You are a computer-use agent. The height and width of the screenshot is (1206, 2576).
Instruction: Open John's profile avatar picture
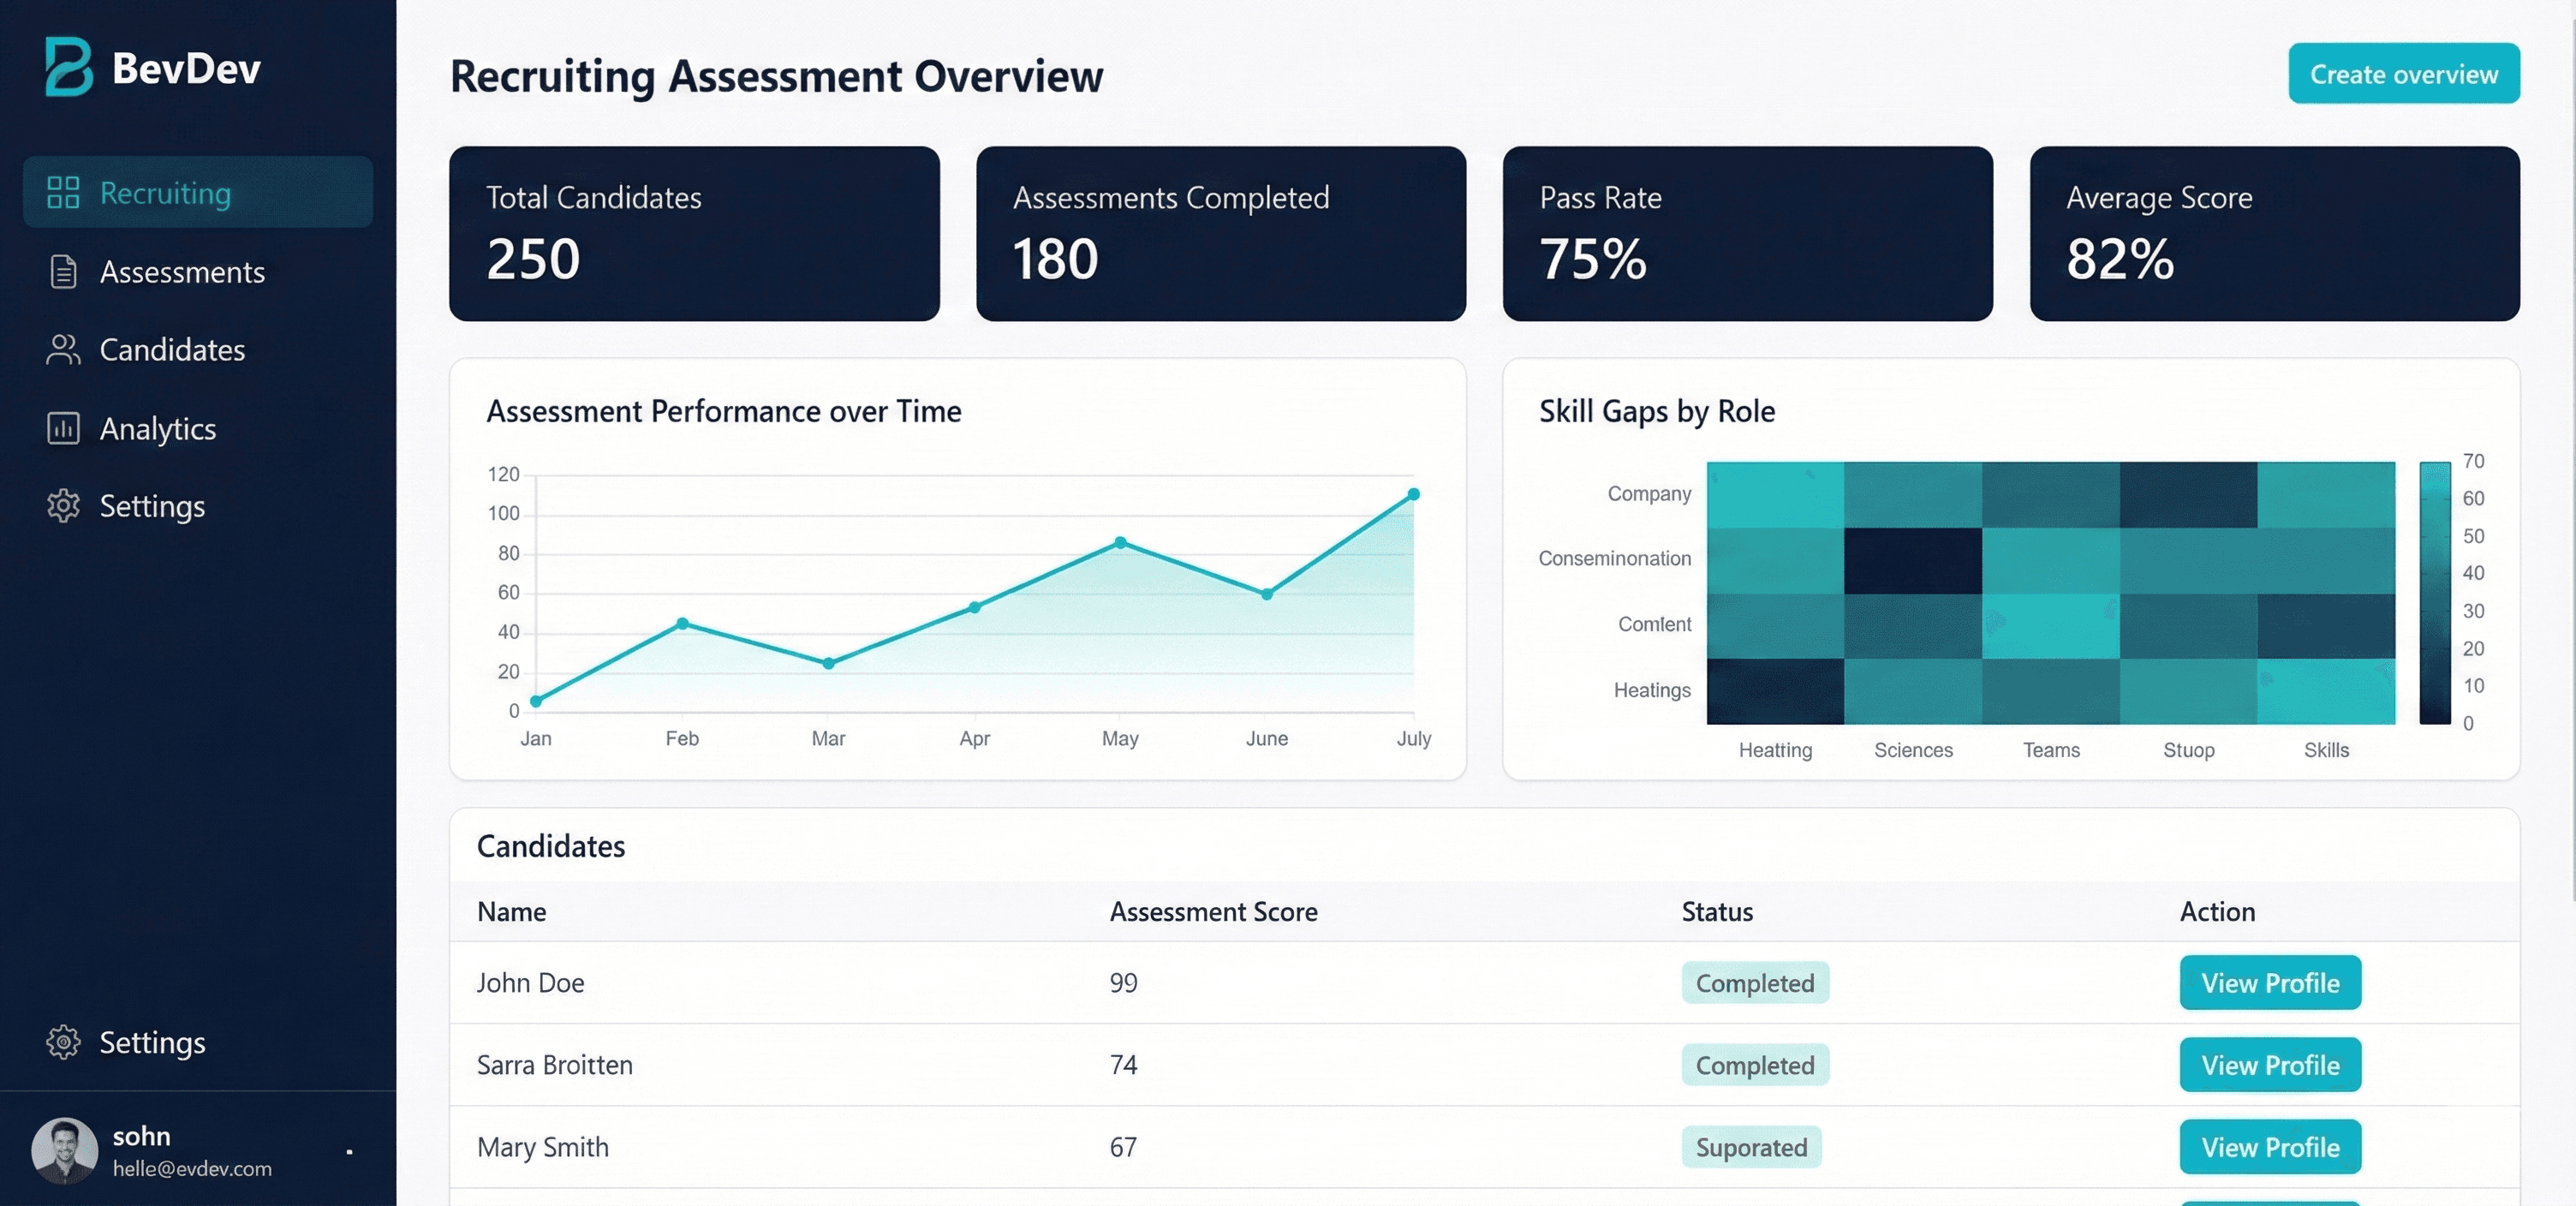pyautogui.click(x=64, y=1150)
